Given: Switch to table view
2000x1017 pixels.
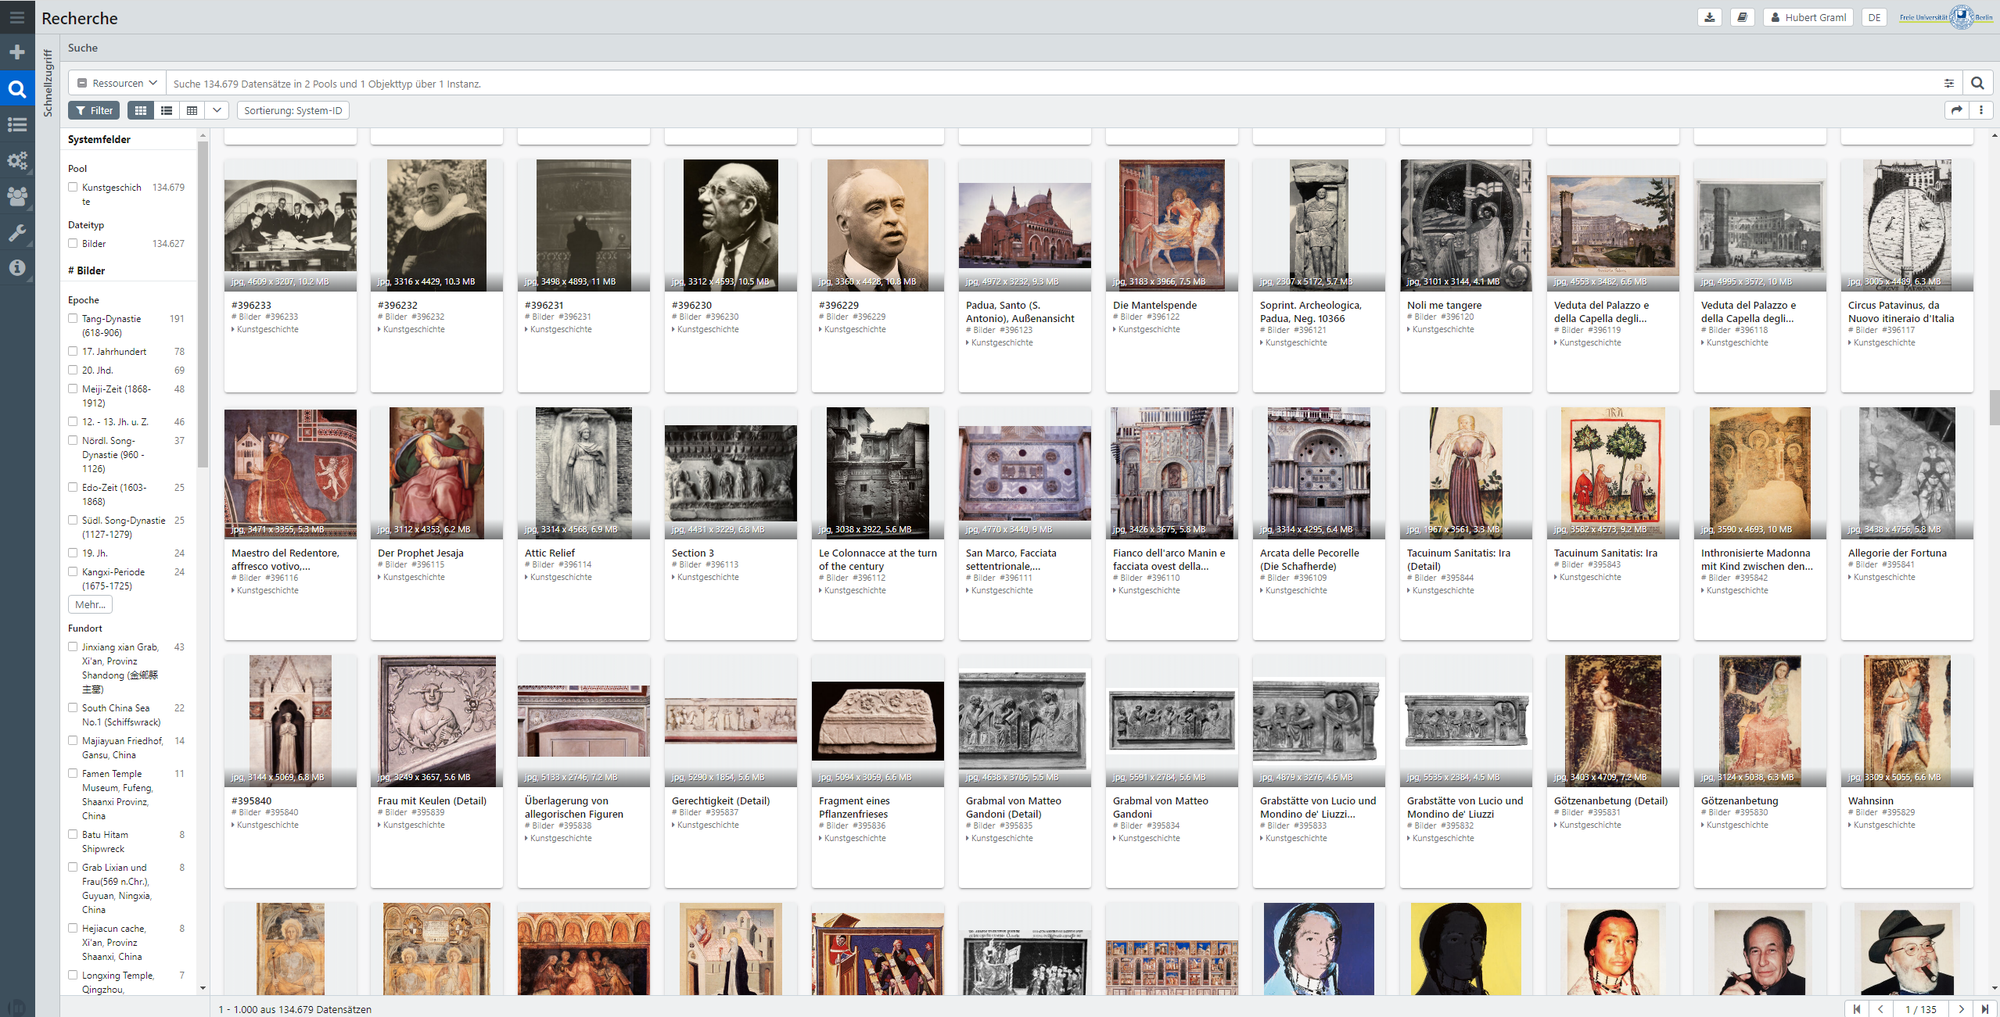Looking at the screenshot, I should pos(192,110).
